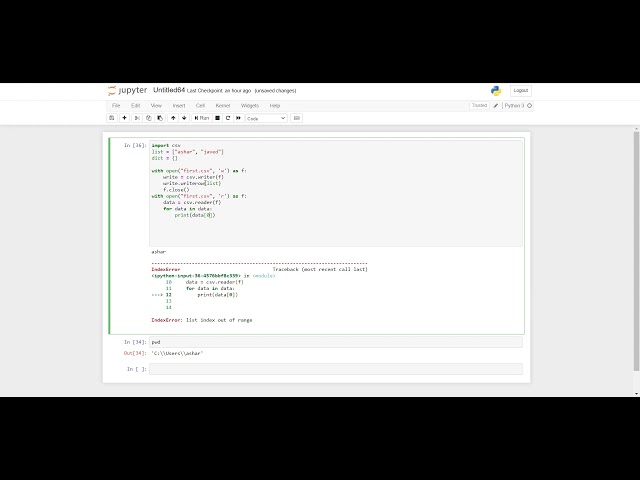
Task: Click the Traceback (most recent call last) text
Action: pos(320,269)
